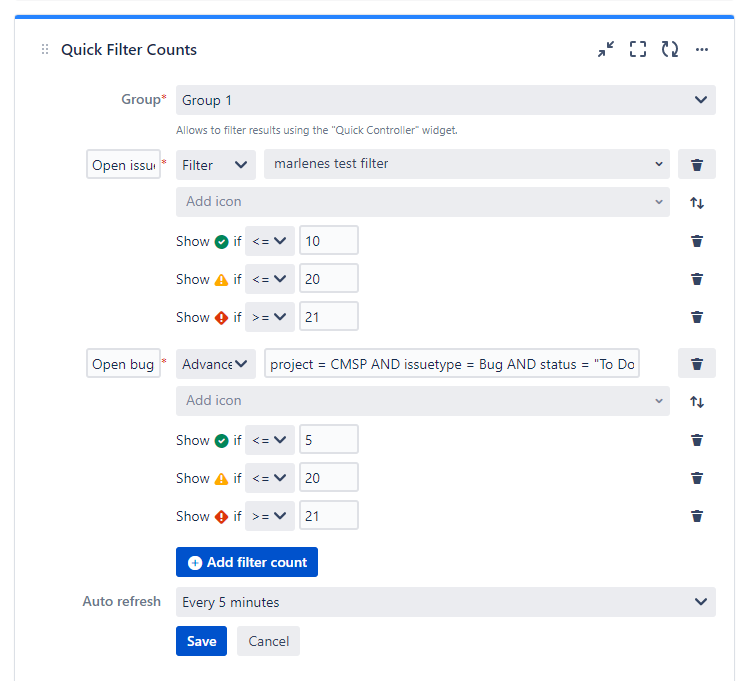Click the minimize gadget arrows icon

tap(606, 49)
